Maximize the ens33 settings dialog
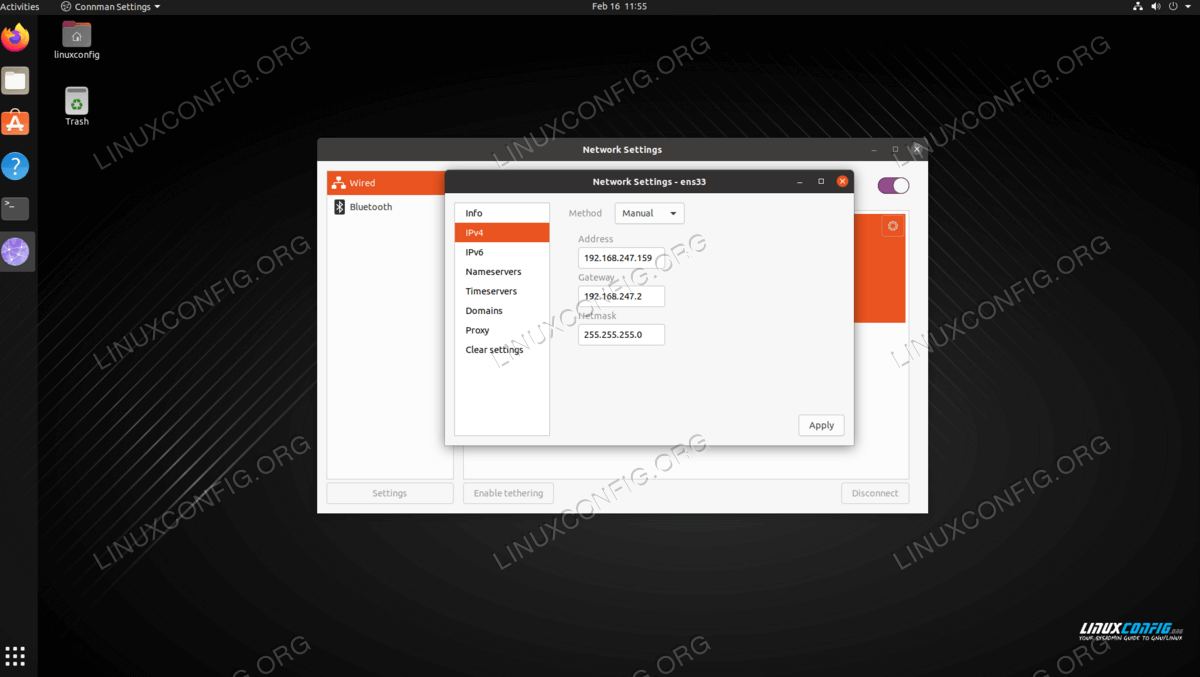This screenshot has height=677, width=1200. pos(821,182)
